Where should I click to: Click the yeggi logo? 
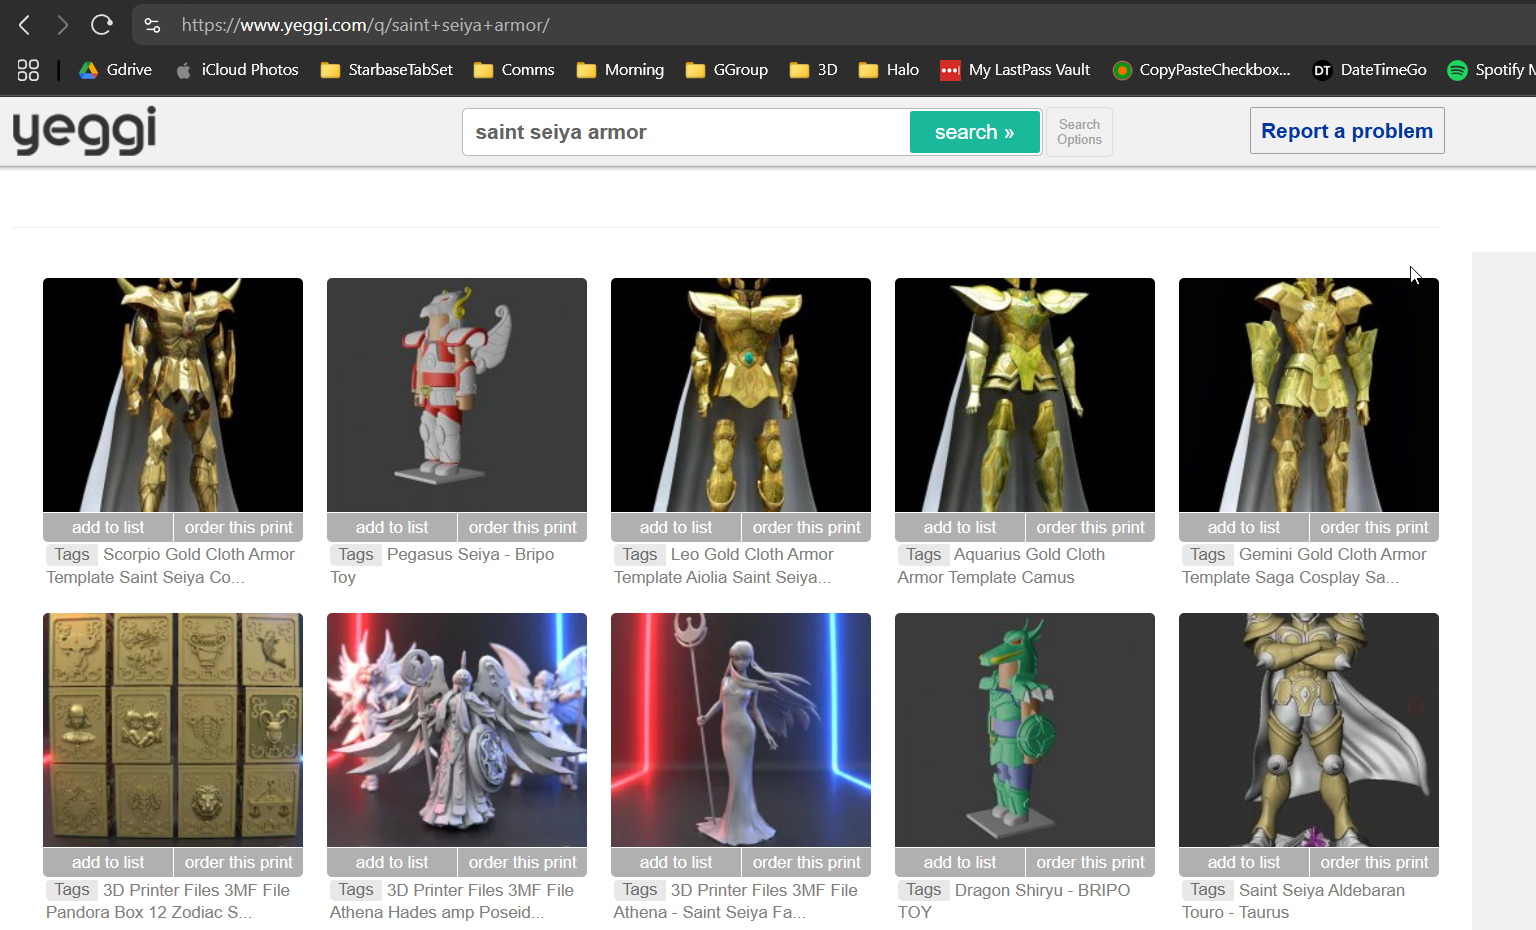click(x=84, y=131)
